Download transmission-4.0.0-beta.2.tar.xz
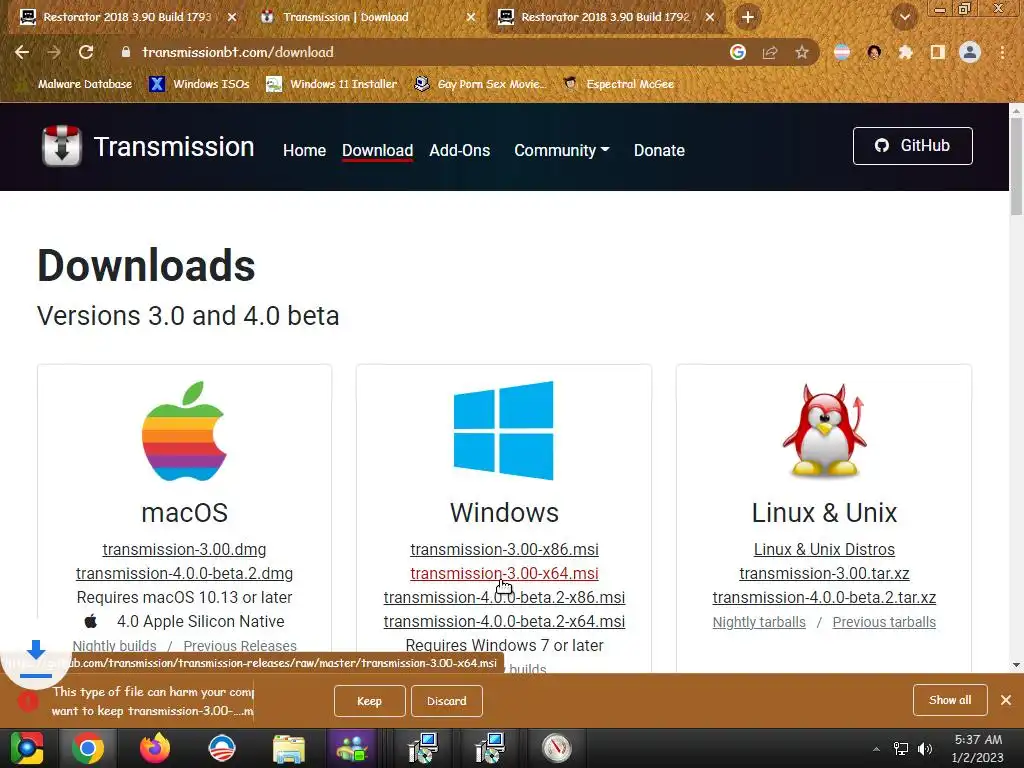This screenshot has height=768, width=1024. point(824,598)
